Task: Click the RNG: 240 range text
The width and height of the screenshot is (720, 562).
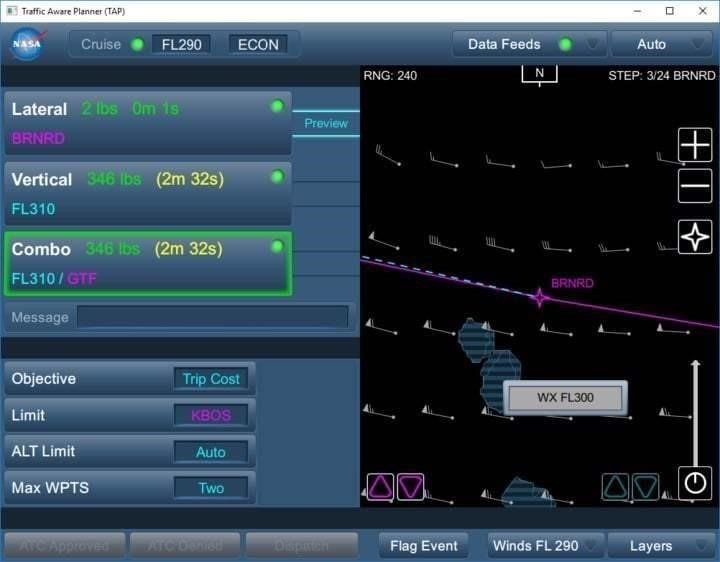Action: click(390, 75)
